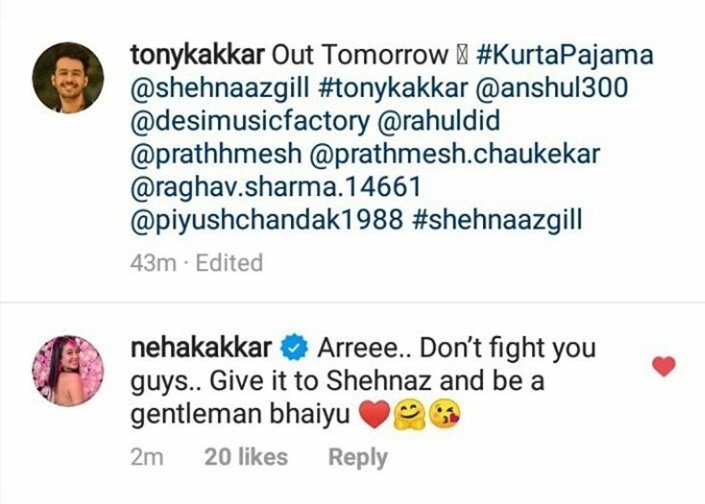The width and height of the screenshot is (705, 504).
Task: Open tonykakkar's profile picture
Action: click(68, 78)
